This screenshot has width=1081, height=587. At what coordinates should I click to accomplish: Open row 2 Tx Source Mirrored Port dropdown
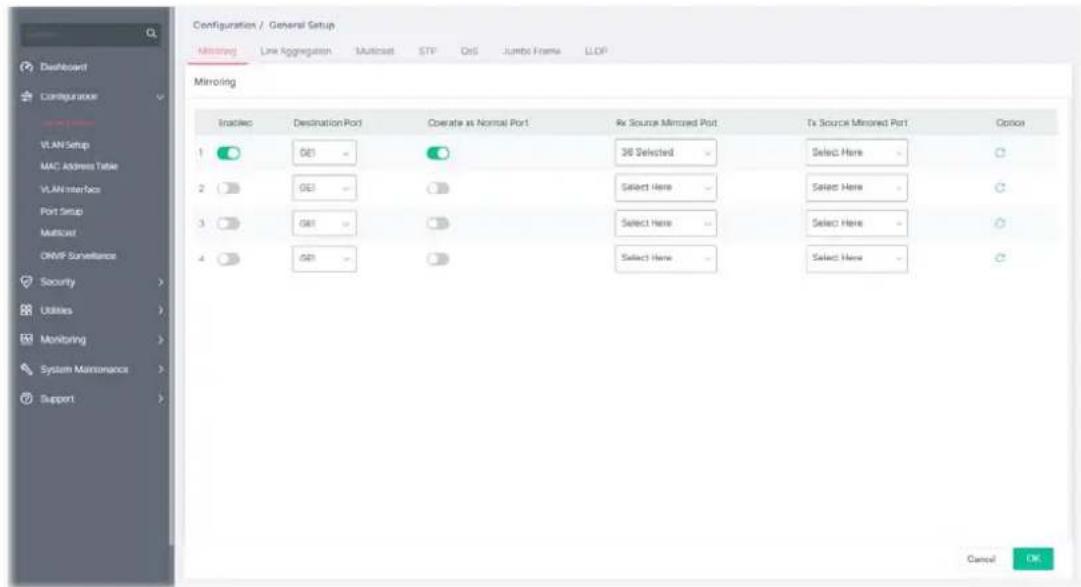(x=856, y=188)
